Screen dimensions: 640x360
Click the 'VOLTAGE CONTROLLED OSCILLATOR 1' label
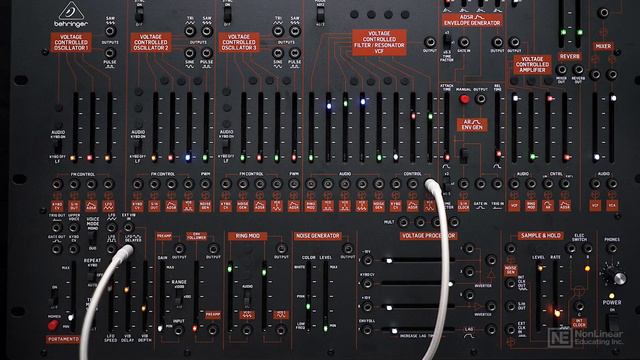(x=71, y=42)
